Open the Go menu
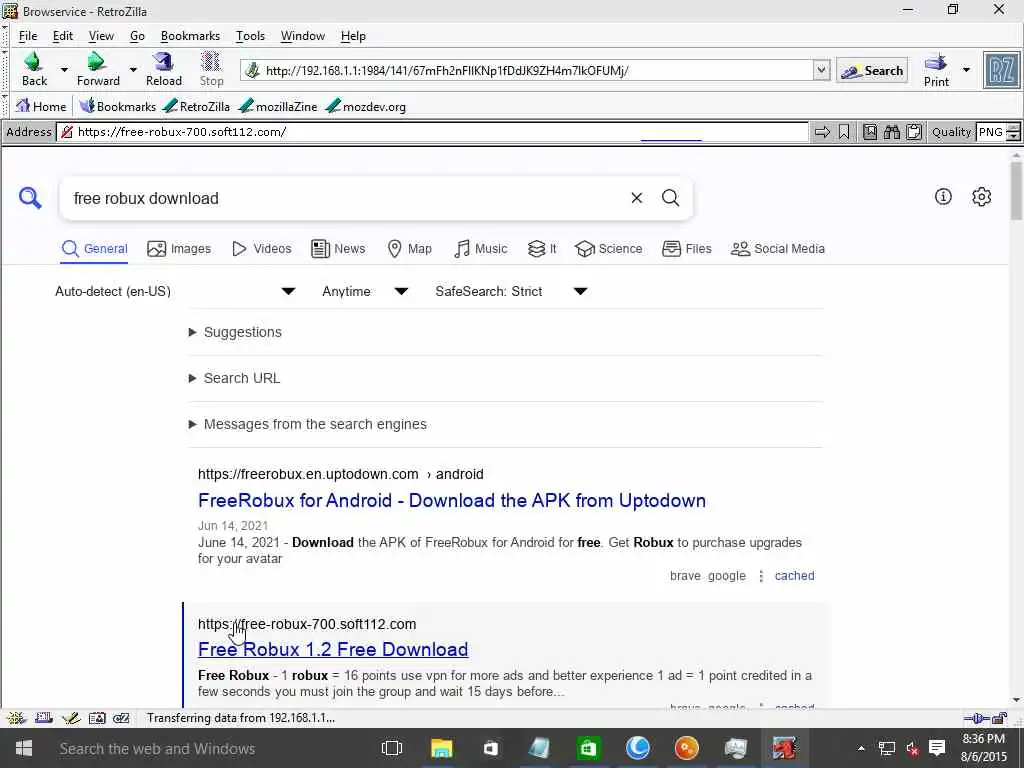This screenshot has width=1024, height=768. [x=137, y=36]
